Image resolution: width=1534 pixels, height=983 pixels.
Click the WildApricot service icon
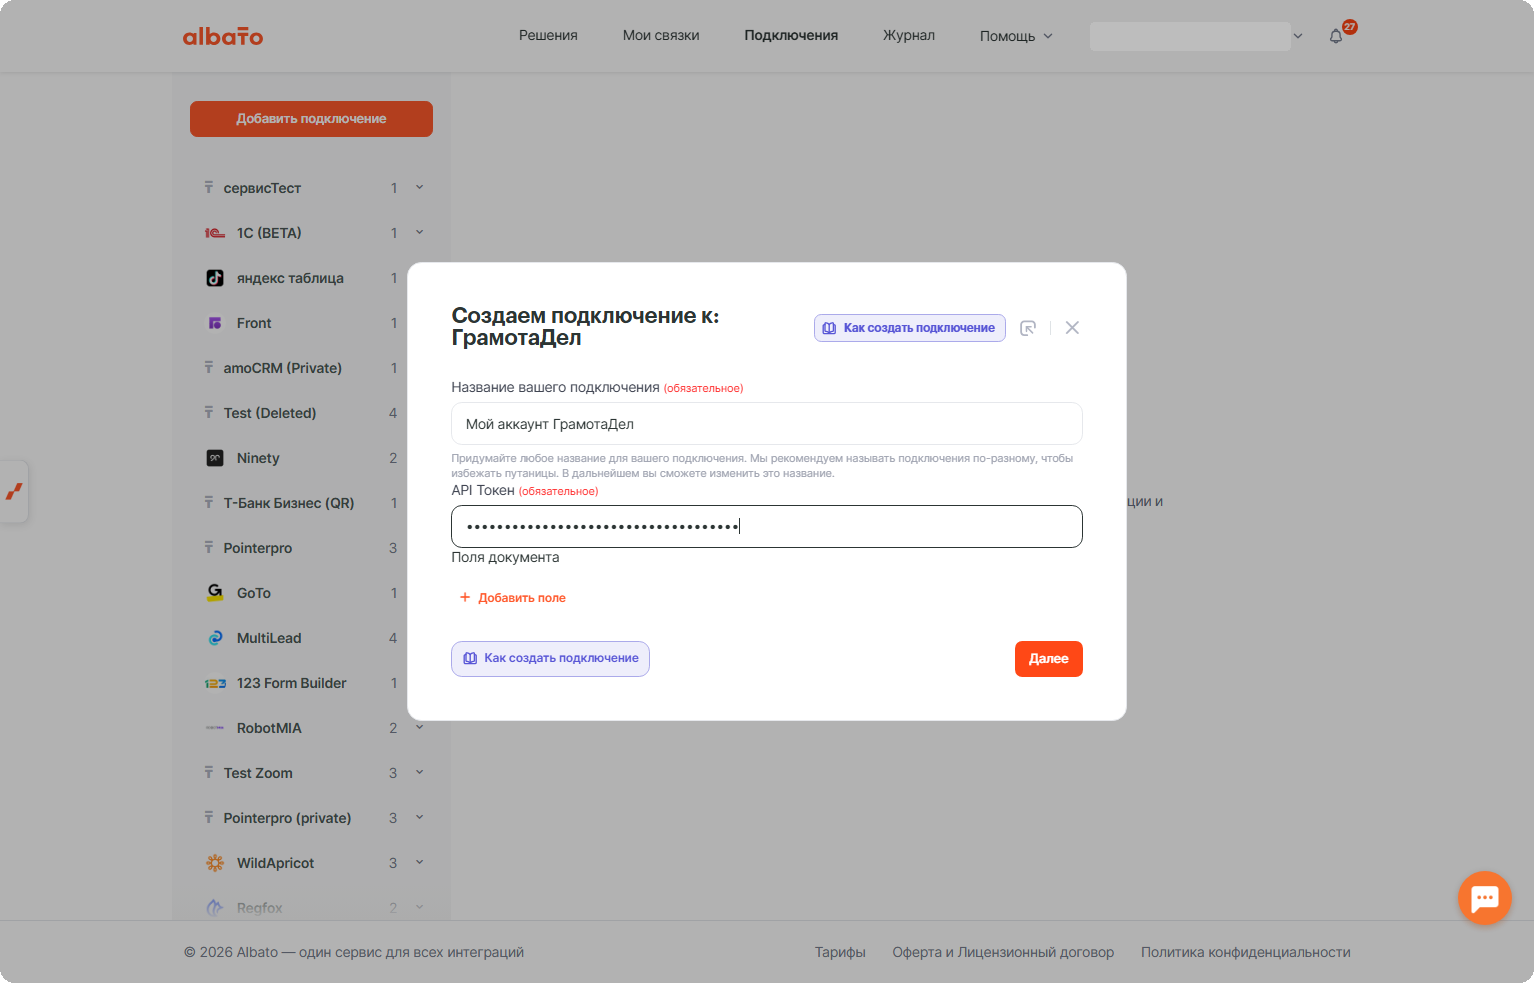[215, 863]
